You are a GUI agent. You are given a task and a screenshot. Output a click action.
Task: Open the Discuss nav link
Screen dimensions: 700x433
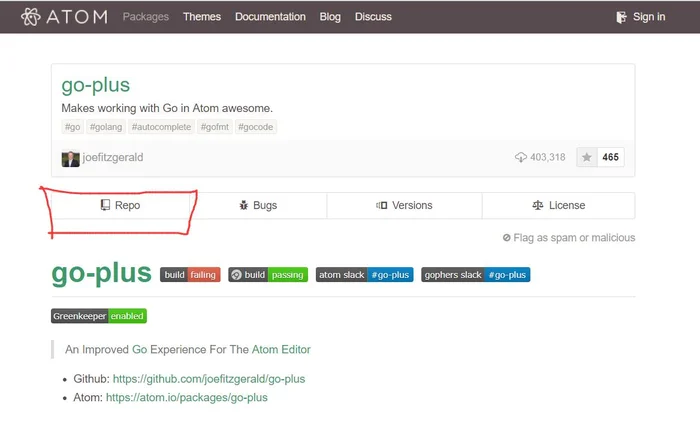click(x=373, y=17)
